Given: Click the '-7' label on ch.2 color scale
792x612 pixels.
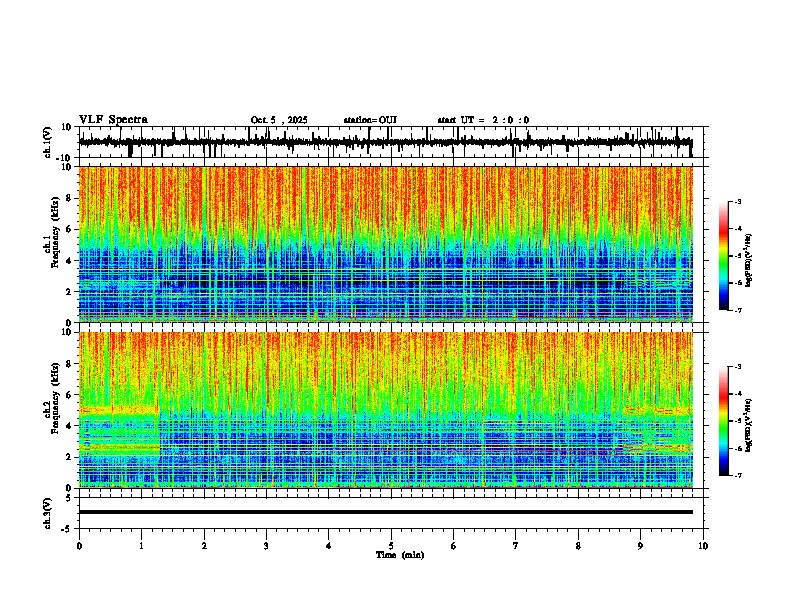Looking at the screenshot, I should coord(738,475).
